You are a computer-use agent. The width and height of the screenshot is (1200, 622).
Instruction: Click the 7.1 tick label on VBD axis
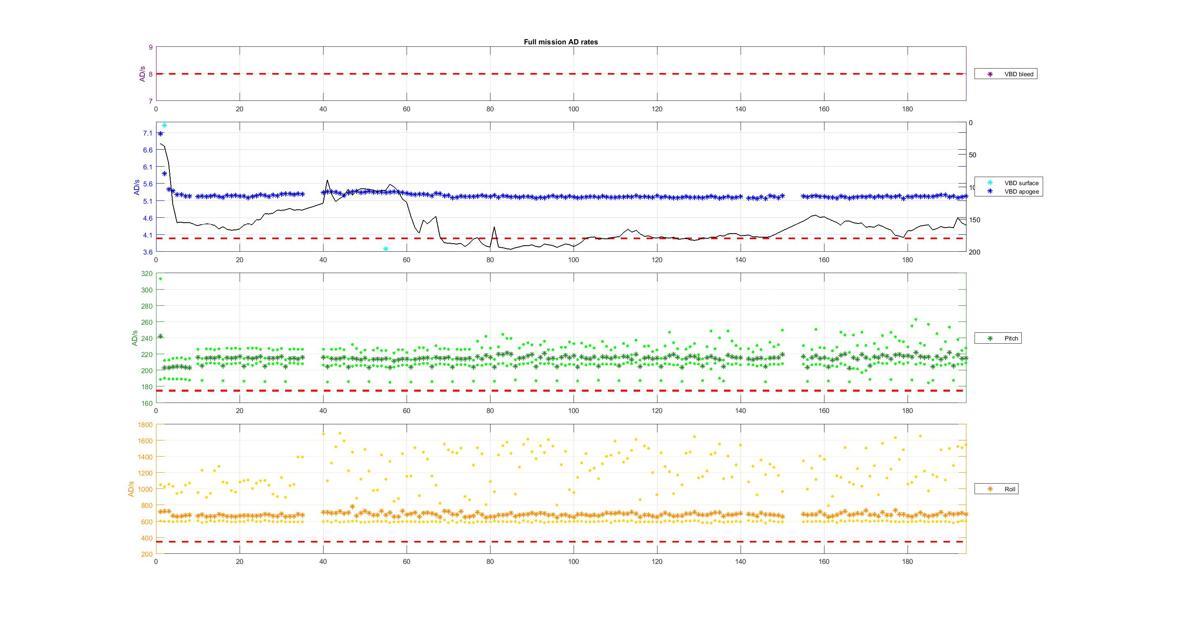tap(148, 133)
